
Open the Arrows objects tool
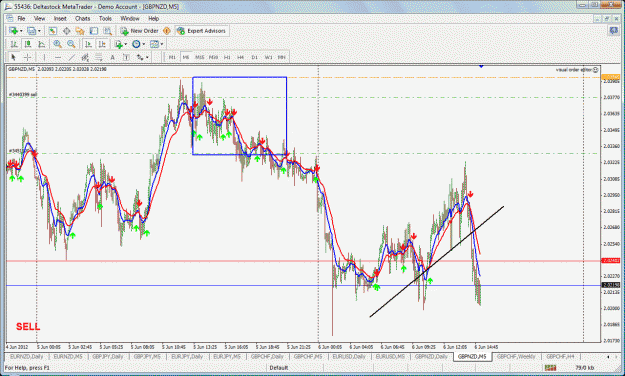[x=140, y=57]
